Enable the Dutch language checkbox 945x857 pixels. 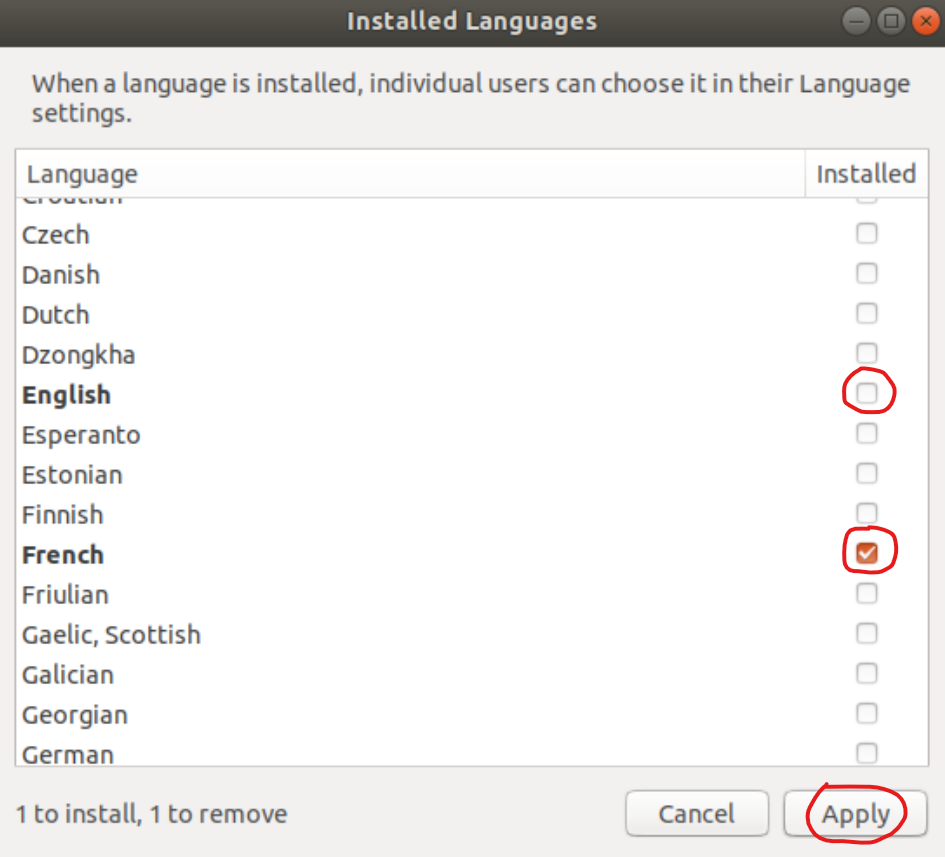tap(866, 313)
